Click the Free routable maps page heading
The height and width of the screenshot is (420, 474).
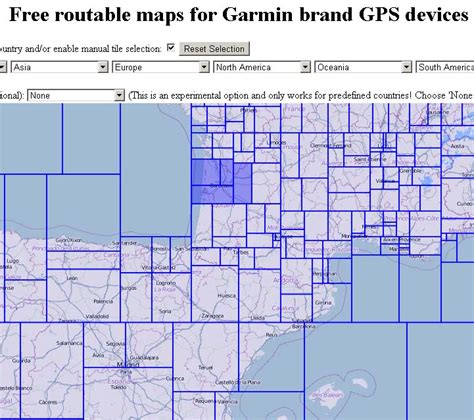click(239, 15)
